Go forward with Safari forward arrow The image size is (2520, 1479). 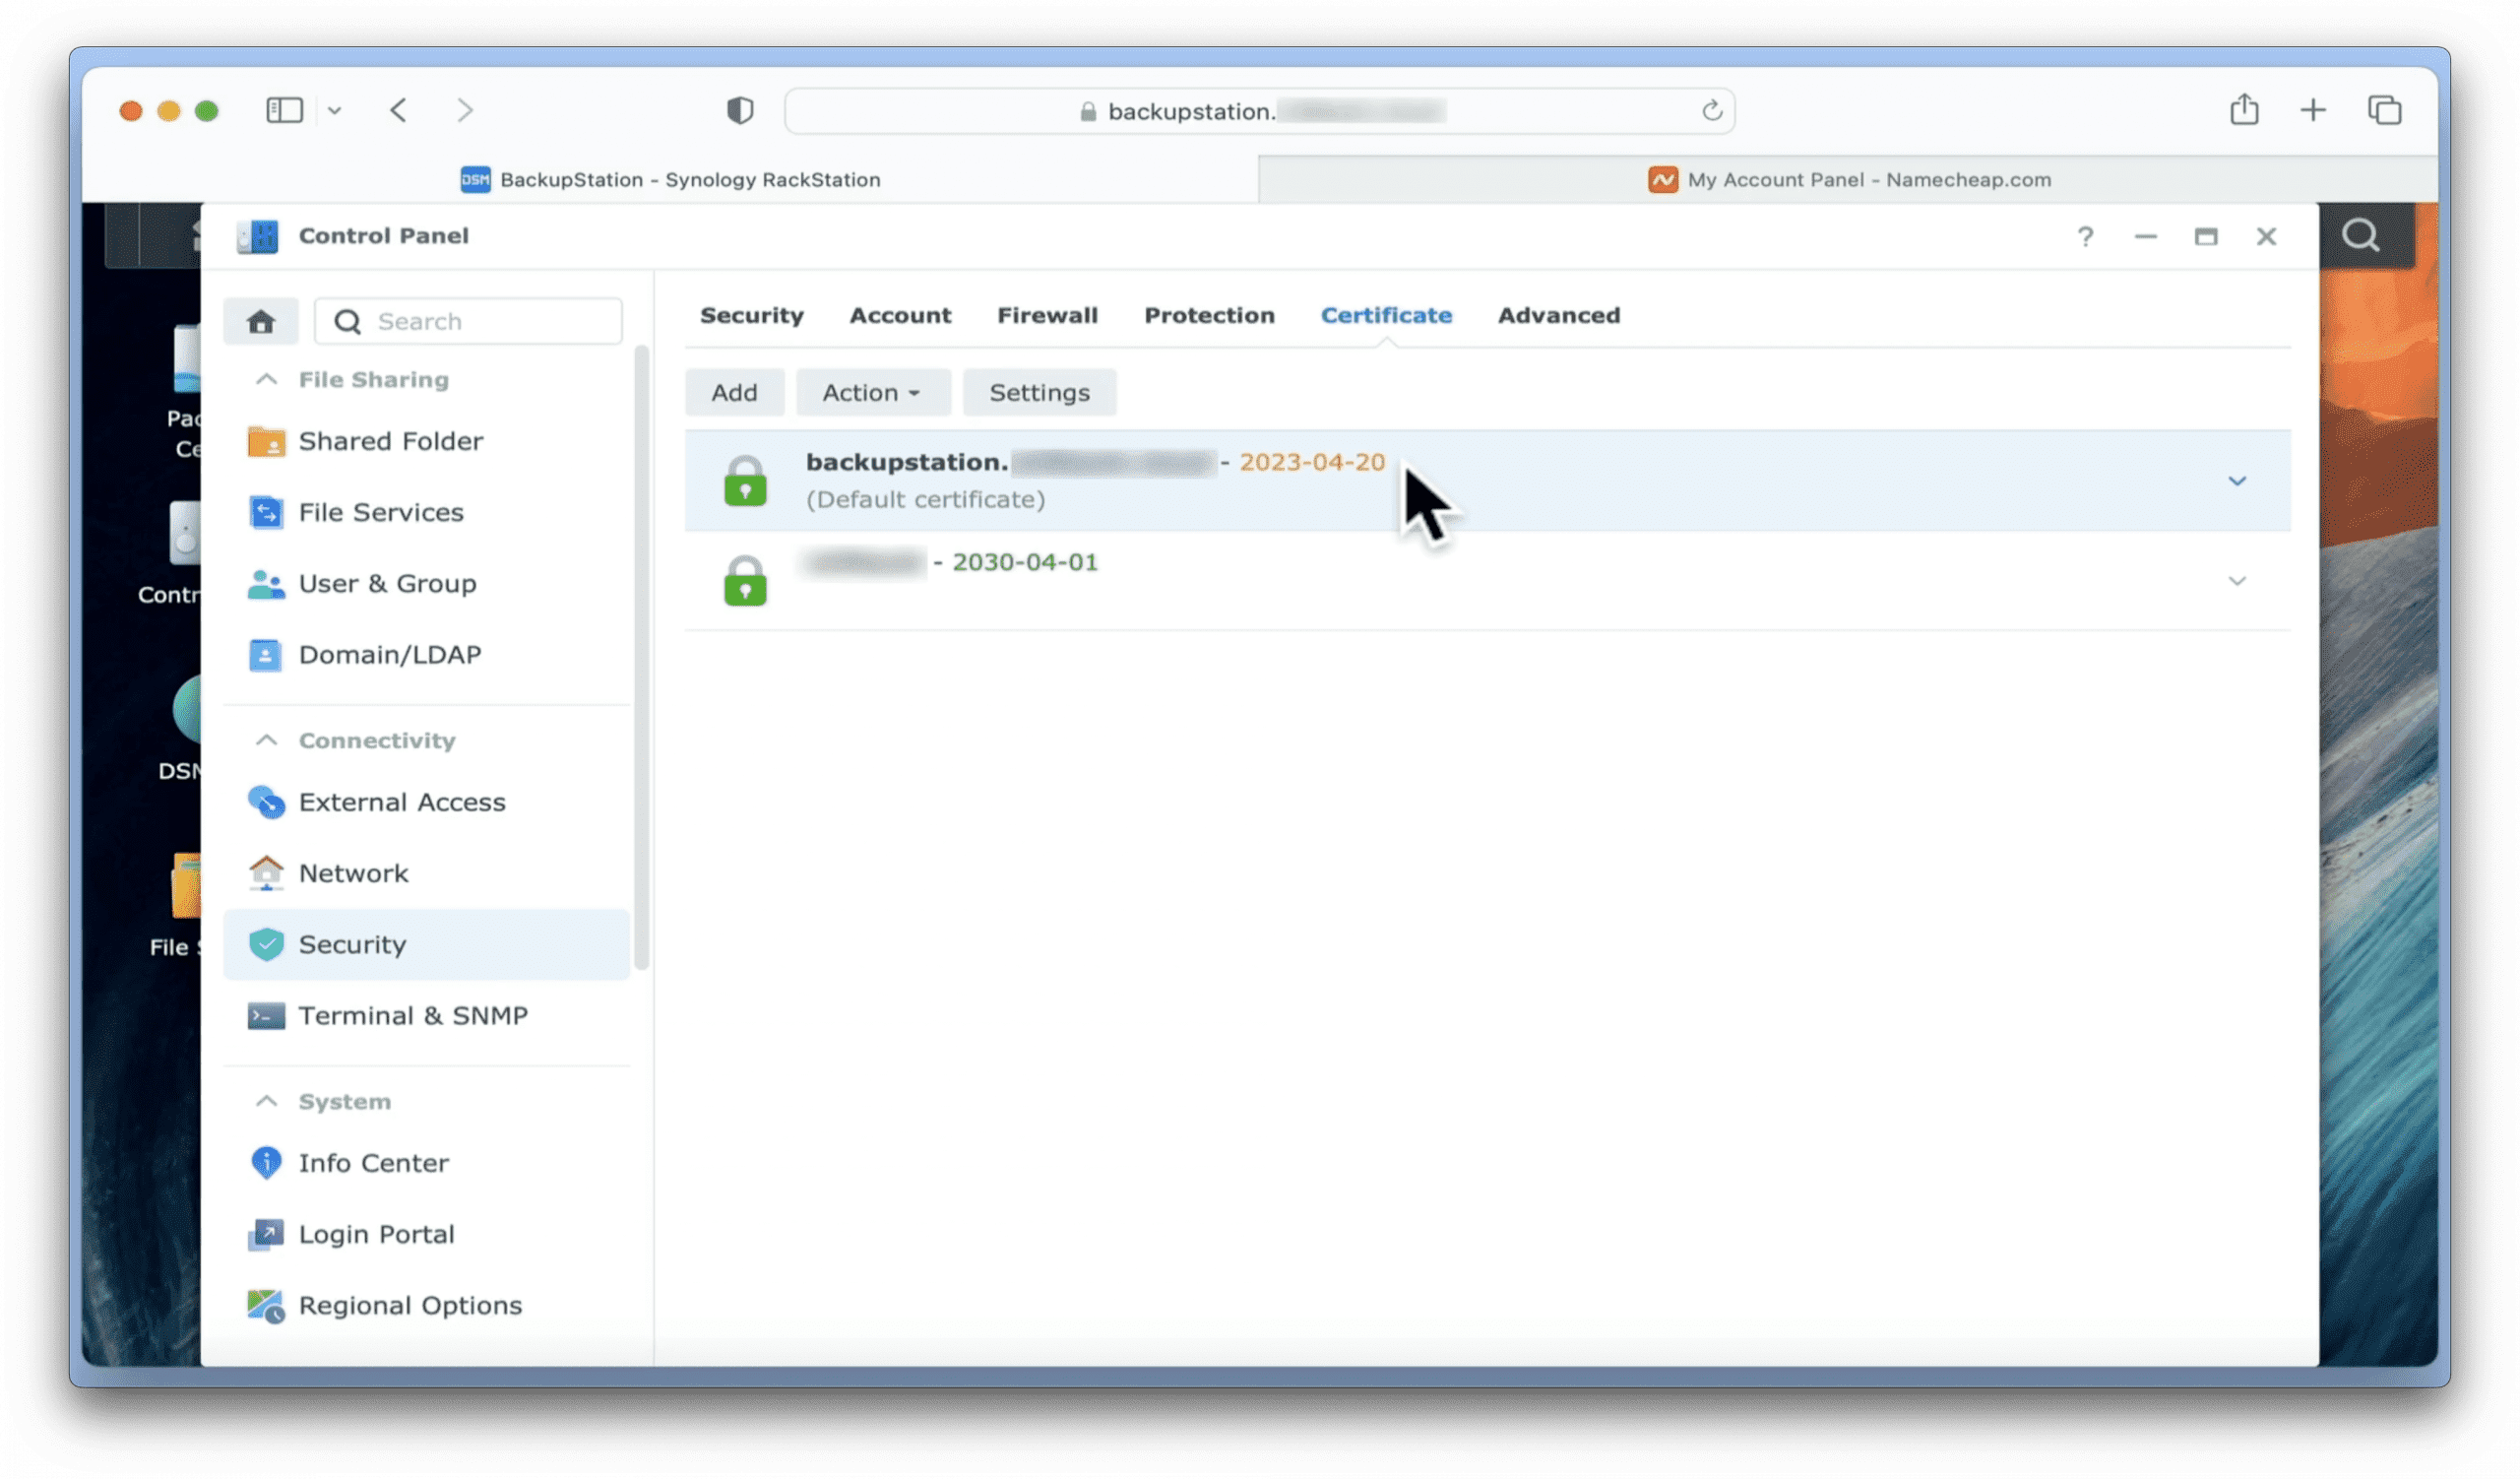465,110
